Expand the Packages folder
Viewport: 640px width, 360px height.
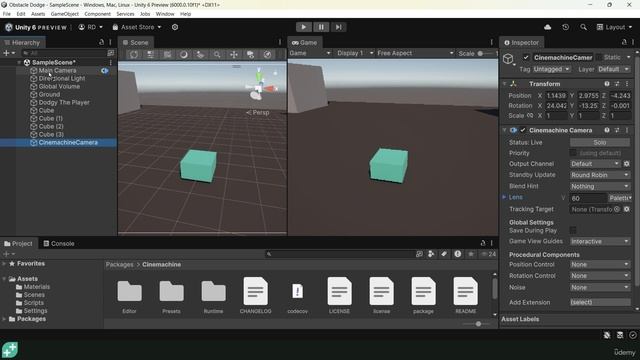4,319
